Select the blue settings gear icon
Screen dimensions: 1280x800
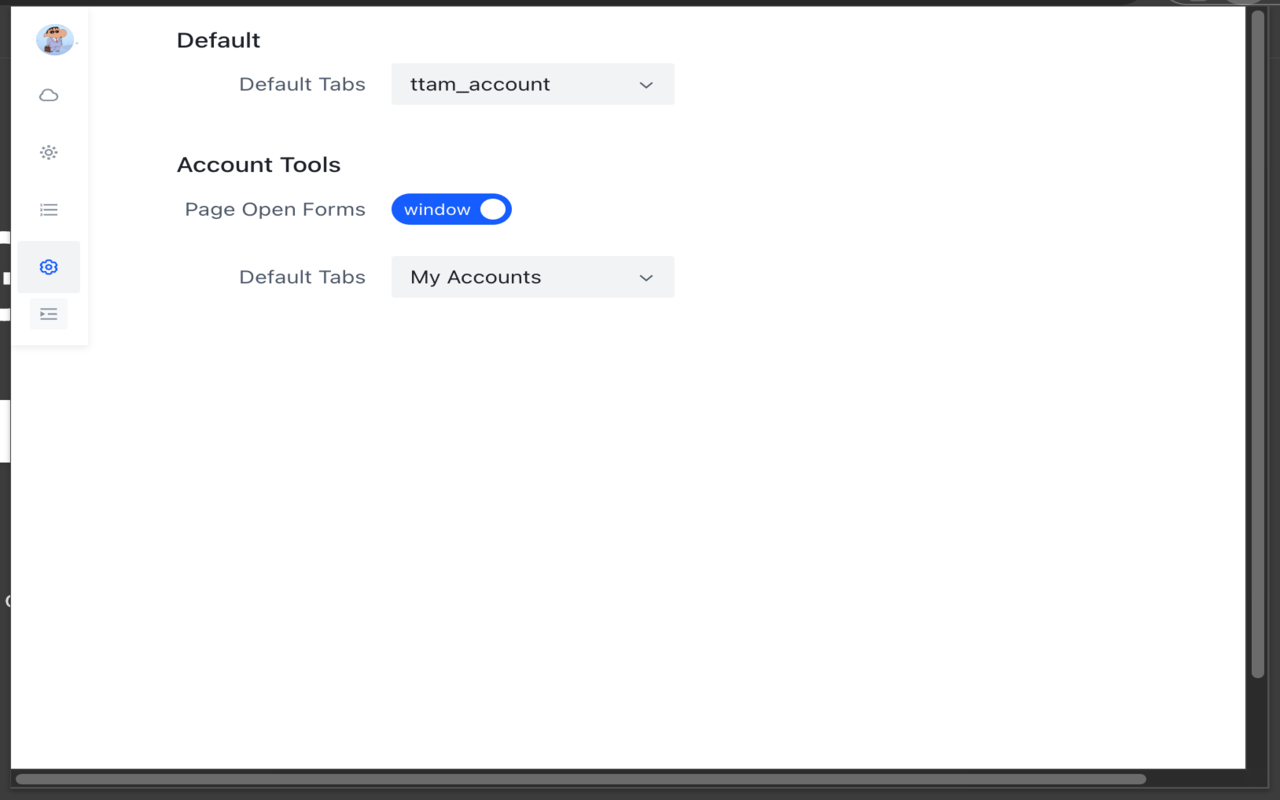(x=48, y=267)
